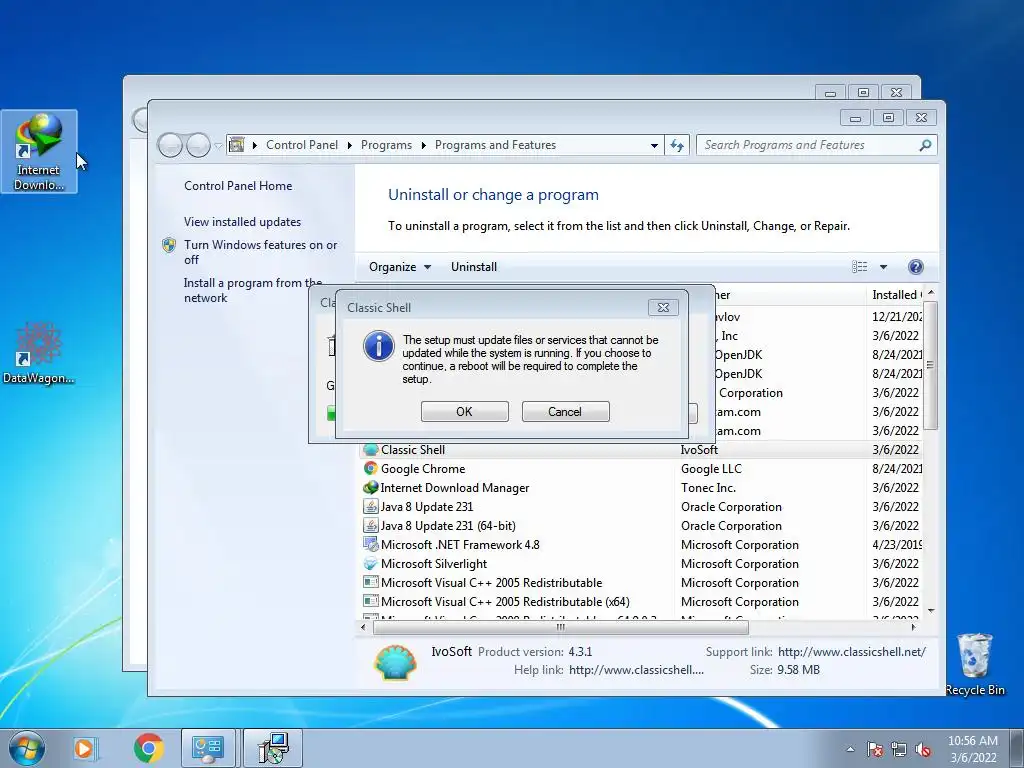Select Microsoft Silverlight in the list
This screenshot has width=1024, height=768.
pyautogui.click(x=641, y=563)
